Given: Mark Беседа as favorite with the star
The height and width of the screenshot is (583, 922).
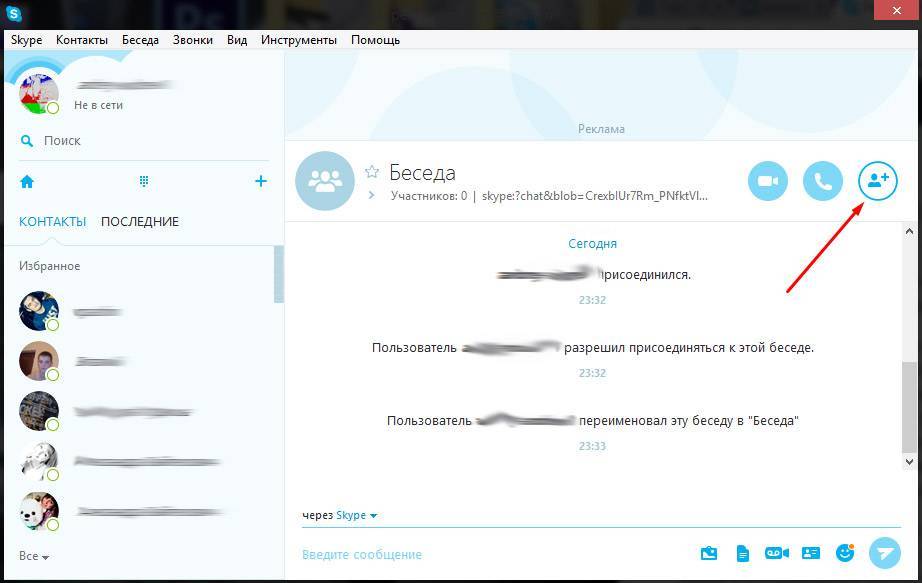Looking at the screenshot, I should (372, 172).
